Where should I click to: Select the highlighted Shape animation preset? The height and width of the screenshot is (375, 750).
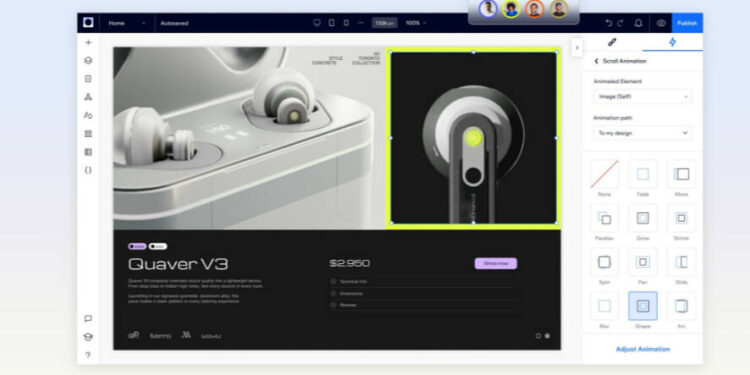(643, 306)
